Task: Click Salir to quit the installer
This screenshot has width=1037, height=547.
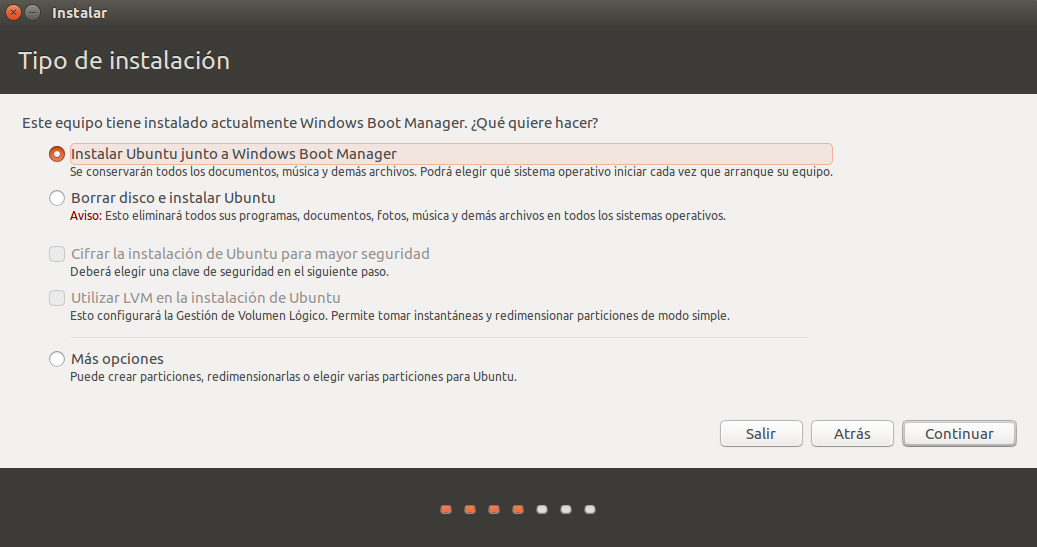Action: pyautogui.click(x=761, y=434)
